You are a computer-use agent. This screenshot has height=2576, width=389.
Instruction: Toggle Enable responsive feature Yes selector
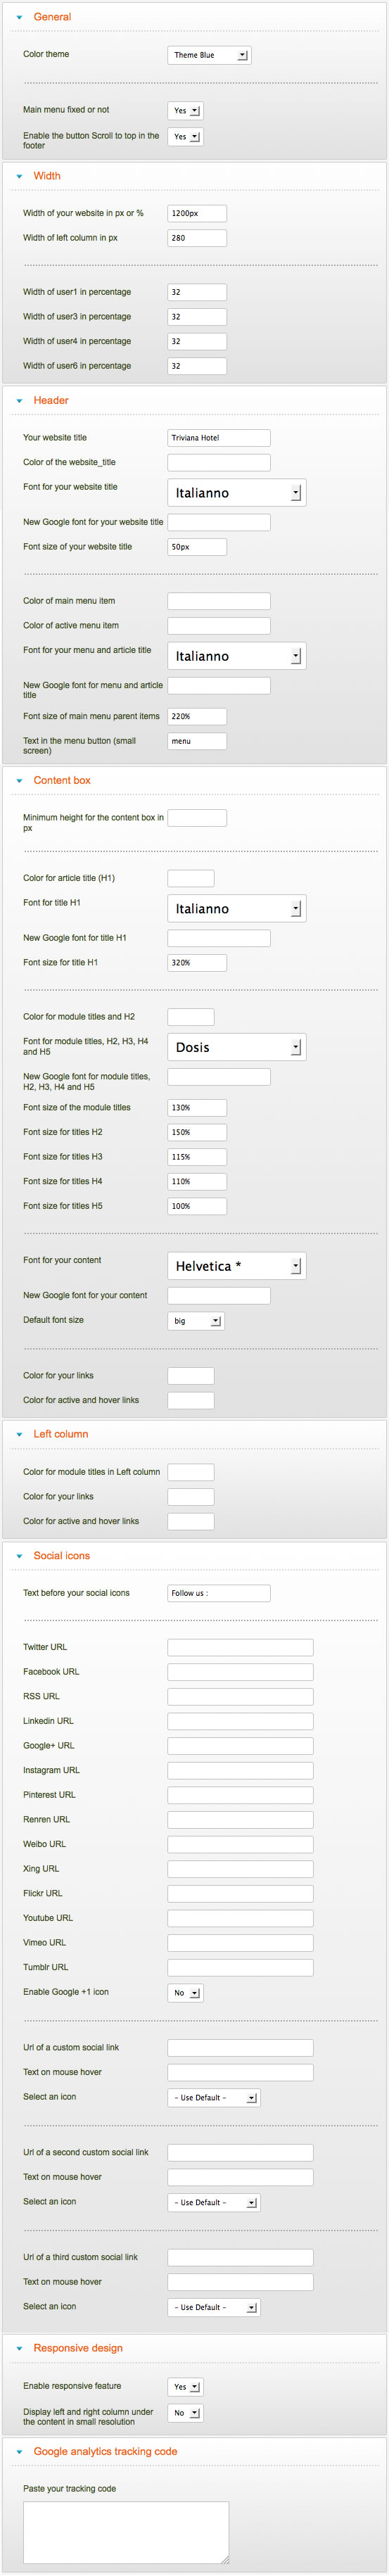(185, 2386)
